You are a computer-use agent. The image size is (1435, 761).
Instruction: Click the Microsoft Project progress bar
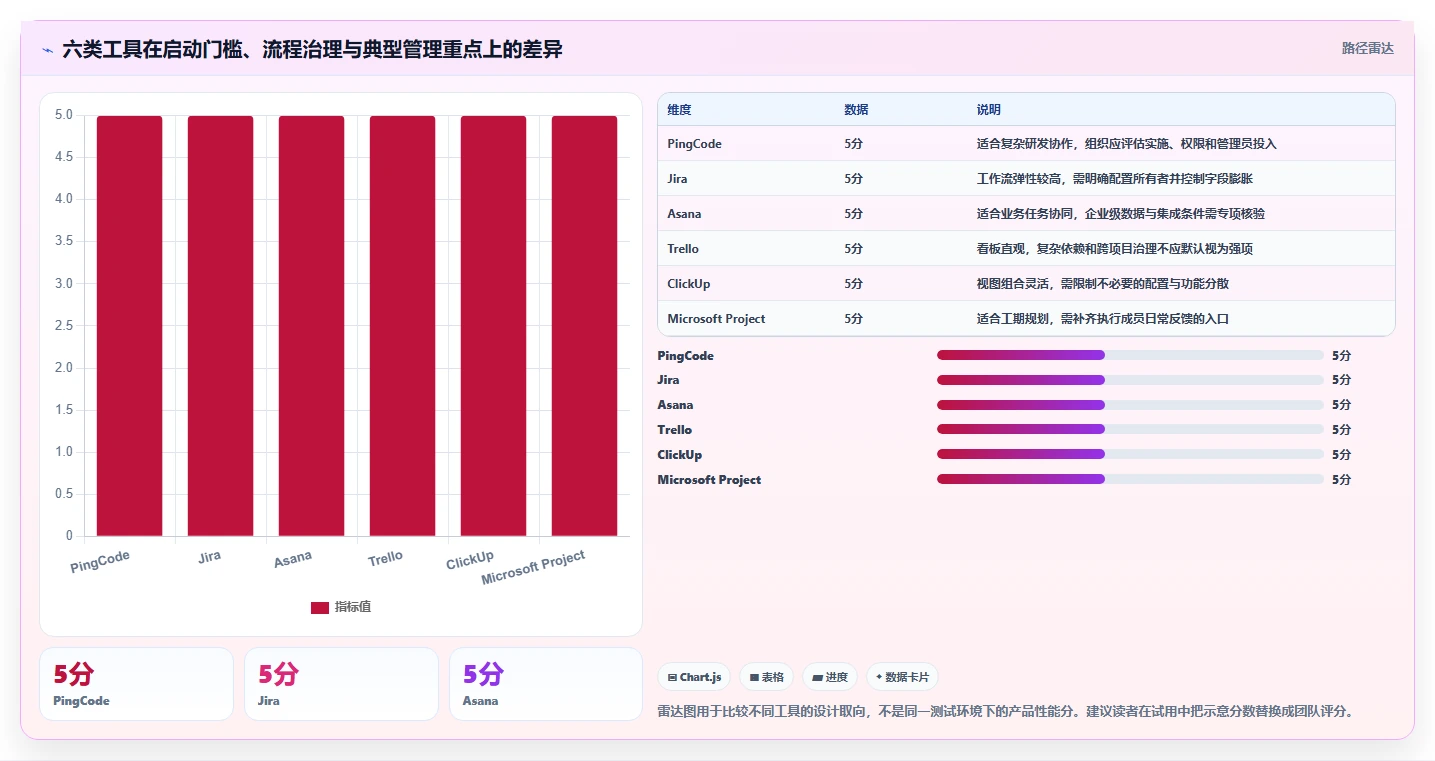[x=1130, y=479]
